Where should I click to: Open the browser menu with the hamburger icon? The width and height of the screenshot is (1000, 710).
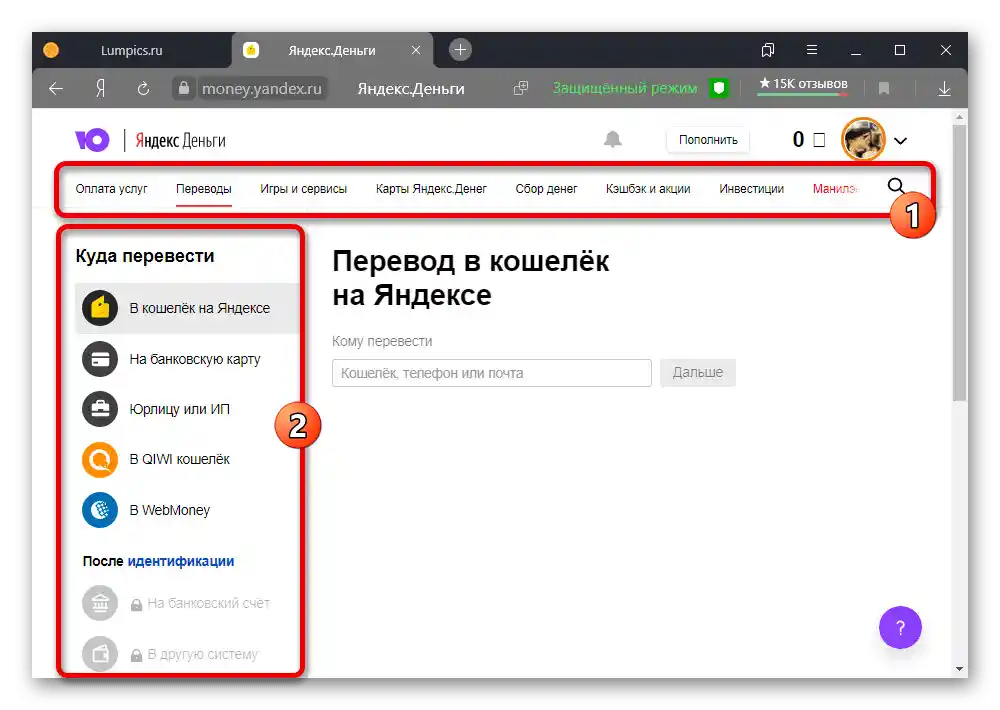[x=812, y=50]
